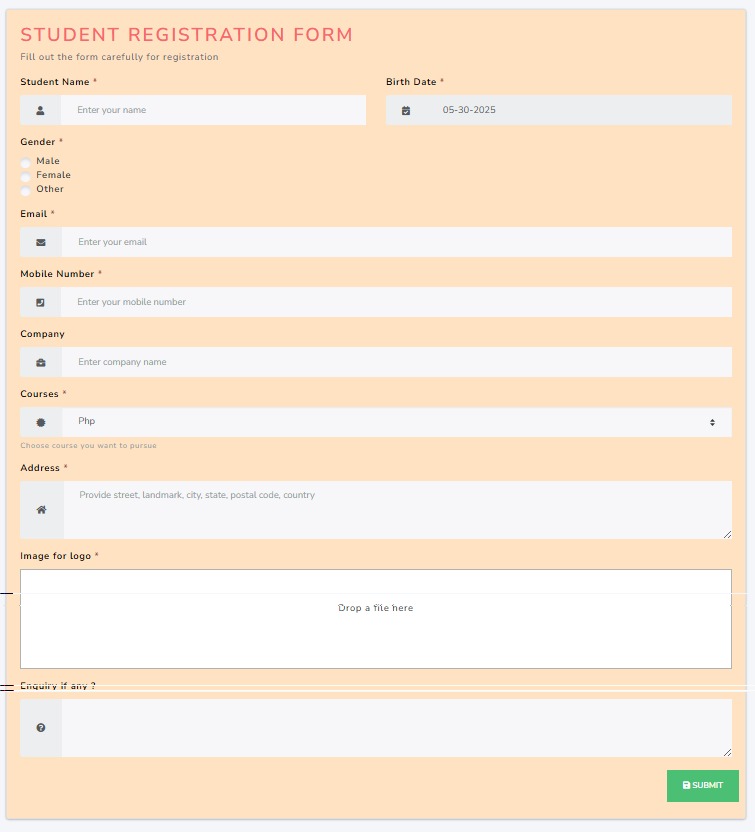This screenshot has width=755, height=832.
Task: Click the Drop a file here area
Action: (376, 618)
